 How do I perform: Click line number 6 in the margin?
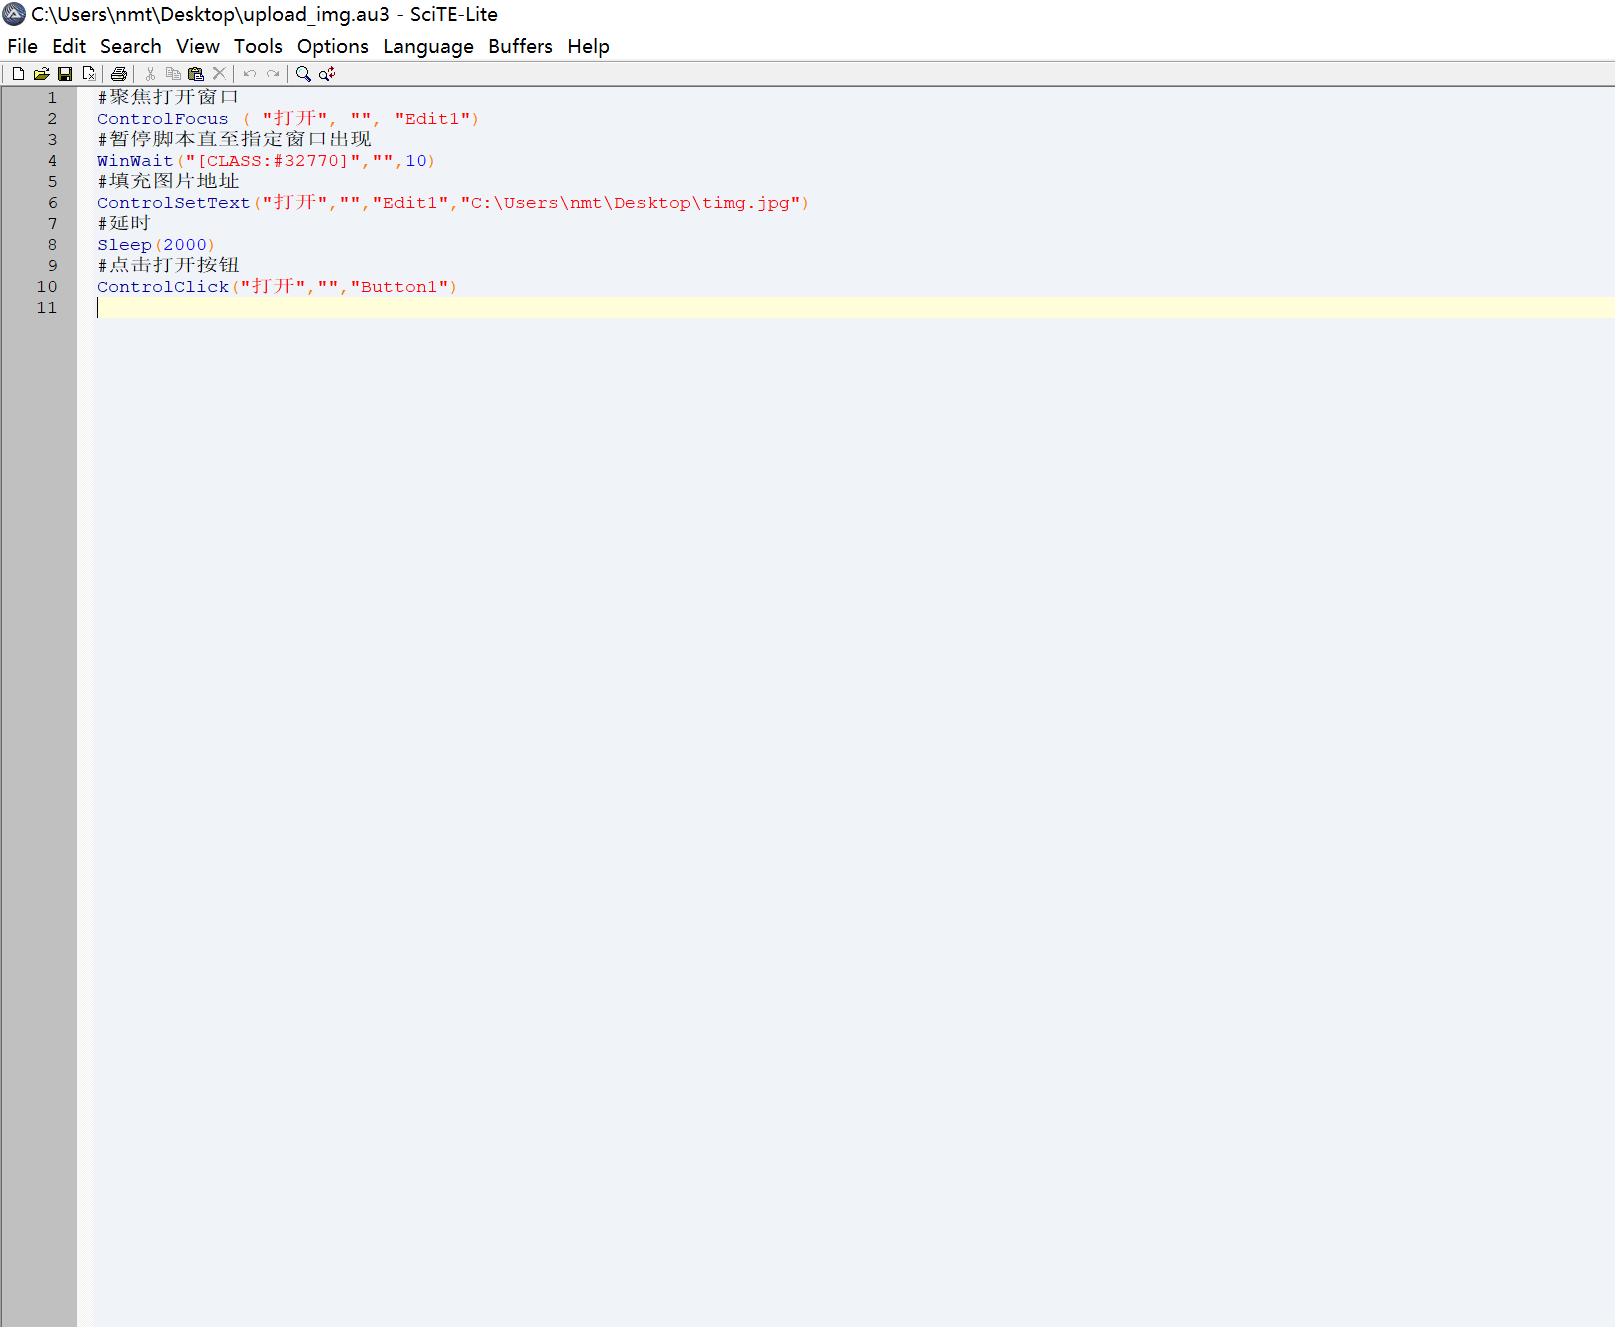[52, 203]
